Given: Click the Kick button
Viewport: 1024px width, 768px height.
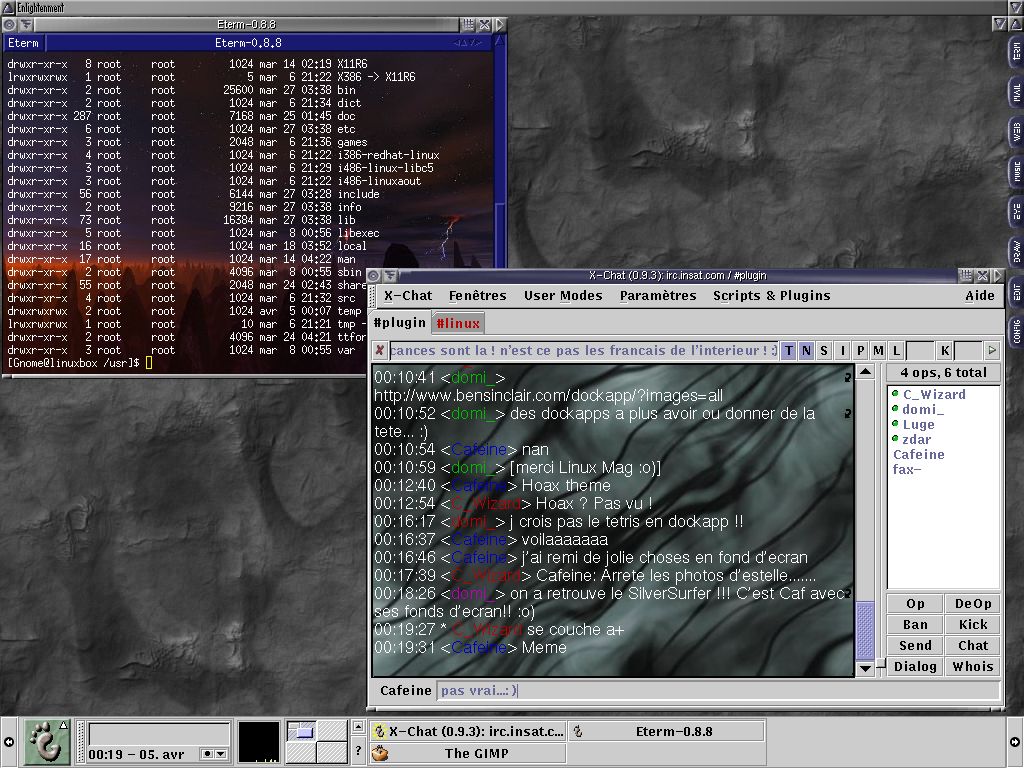Looking at the screenshot, I should tap(972, 625).
